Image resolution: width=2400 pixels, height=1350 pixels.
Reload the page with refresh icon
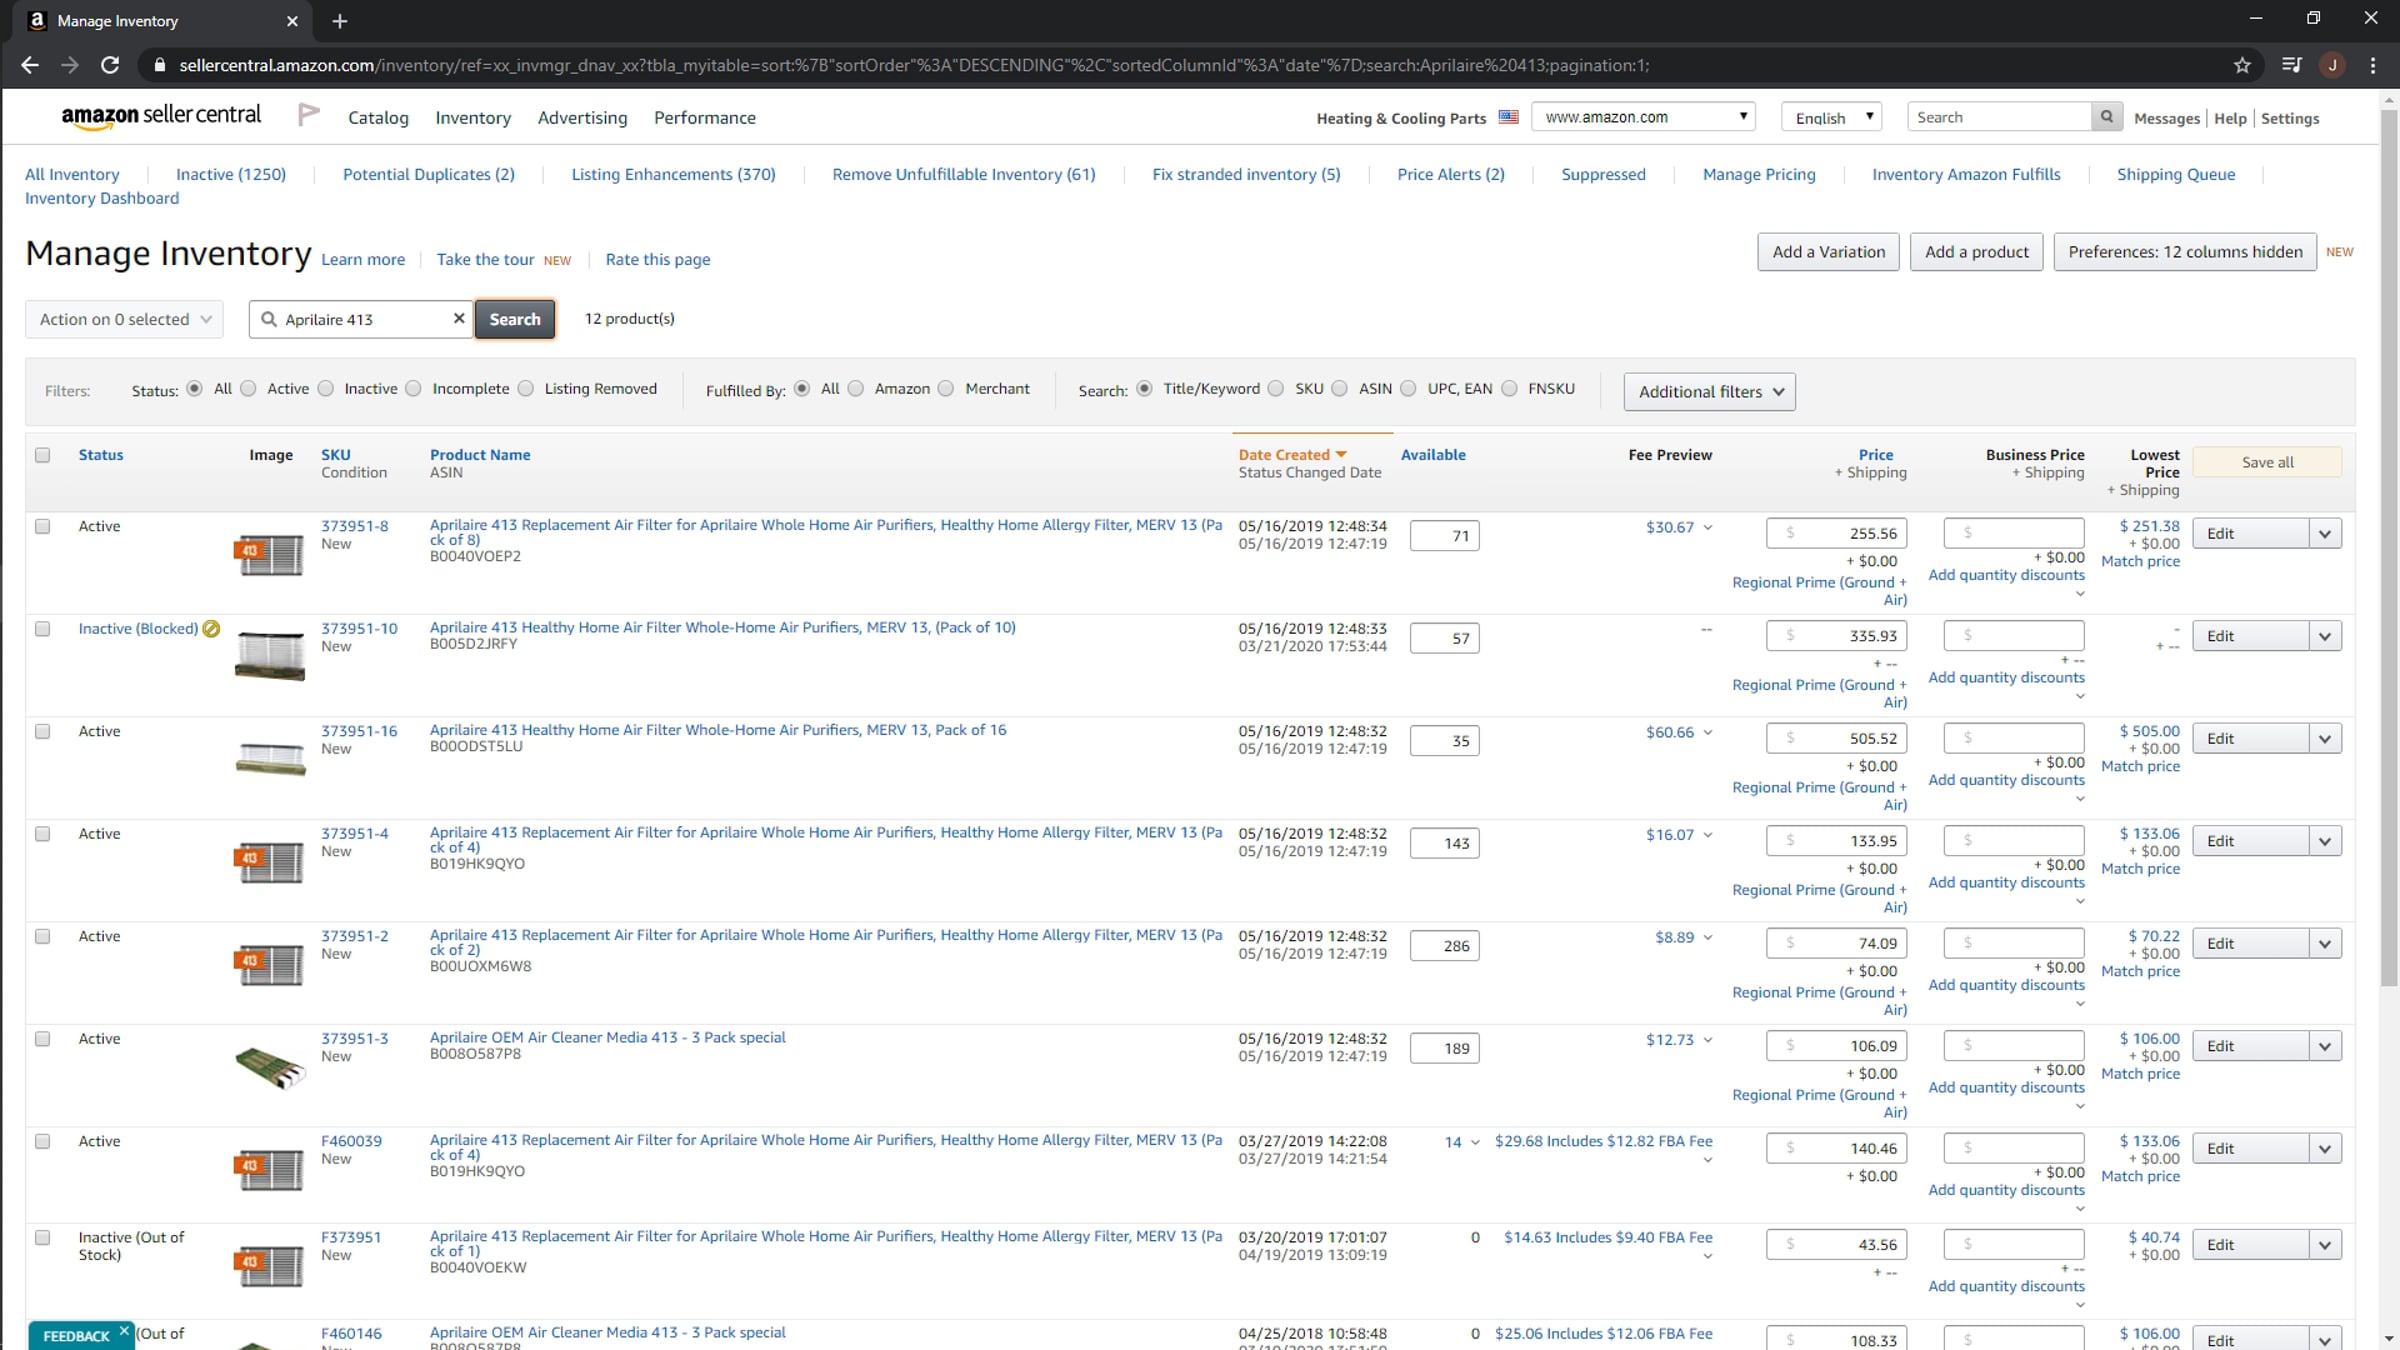click(x=110, y=65)
